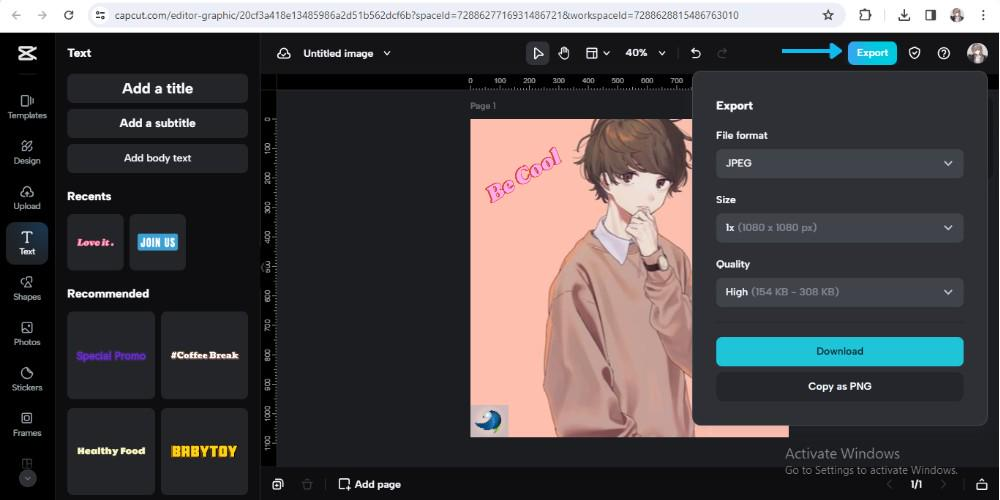Open the browser extensions puzzle icon
Image resolution: width=1000 pixels, height=500 pixels.
click(865, 15)
